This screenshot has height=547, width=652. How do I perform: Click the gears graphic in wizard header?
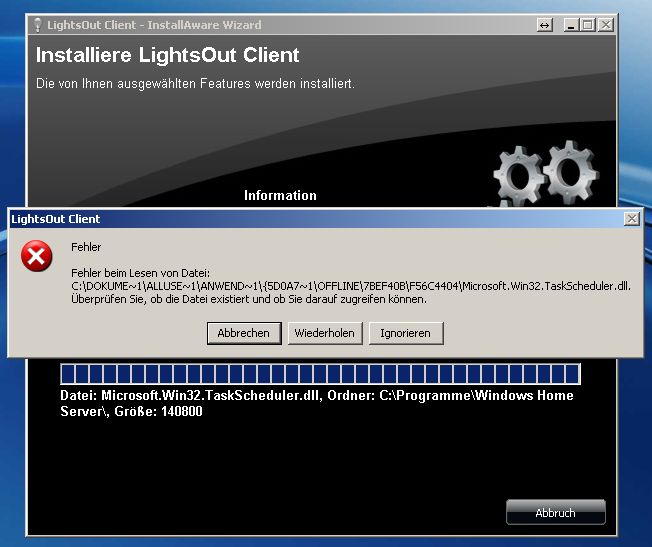pyautogui.click(x=546, y=174)
